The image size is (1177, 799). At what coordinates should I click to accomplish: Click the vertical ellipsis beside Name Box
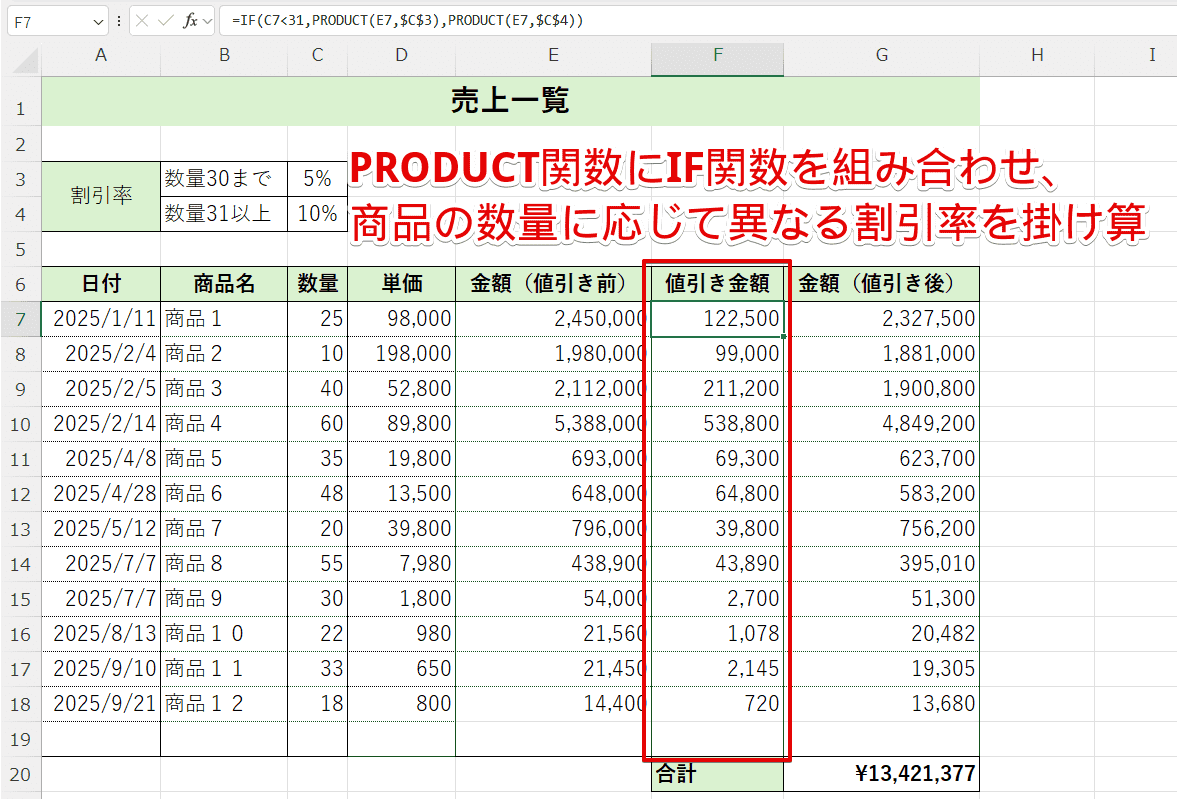[119, 20]
